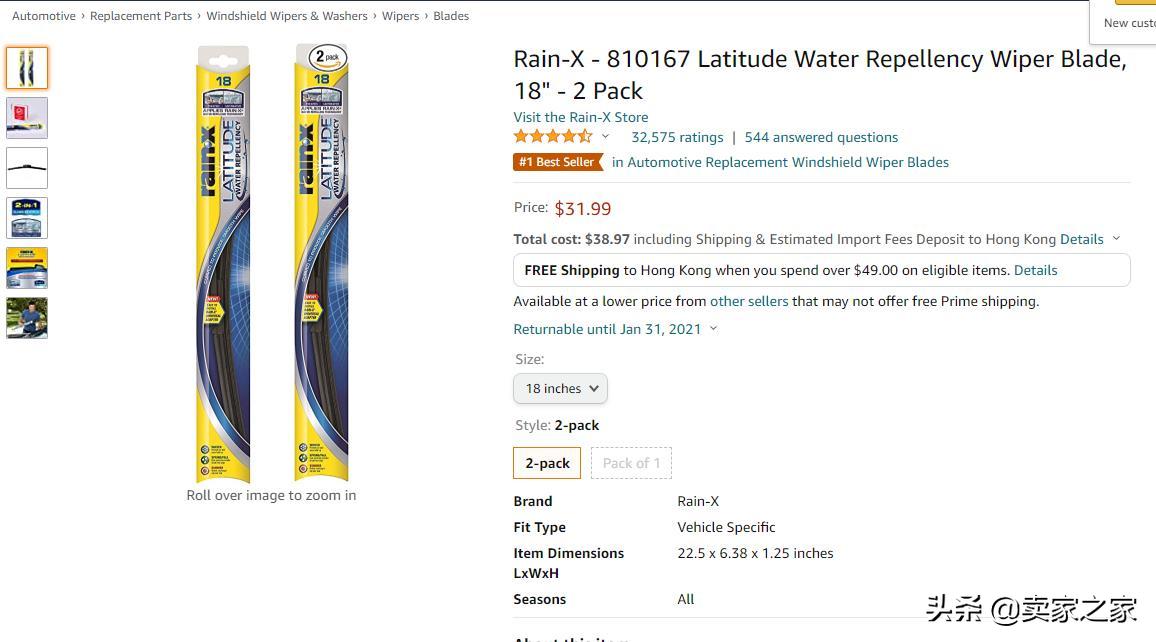Go to the Automotive breadcrumb
The image size is (1156, 642).
pos(44,16)
